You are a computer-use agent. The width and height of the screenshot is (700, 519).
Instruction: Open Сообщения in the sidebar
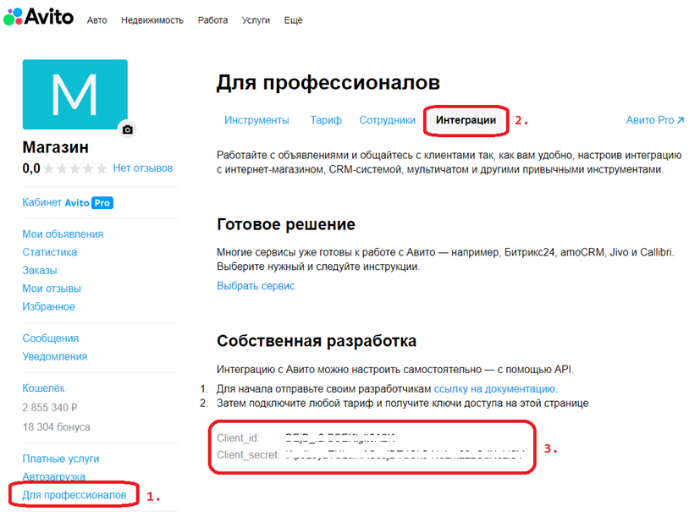[x=54, y=338]
